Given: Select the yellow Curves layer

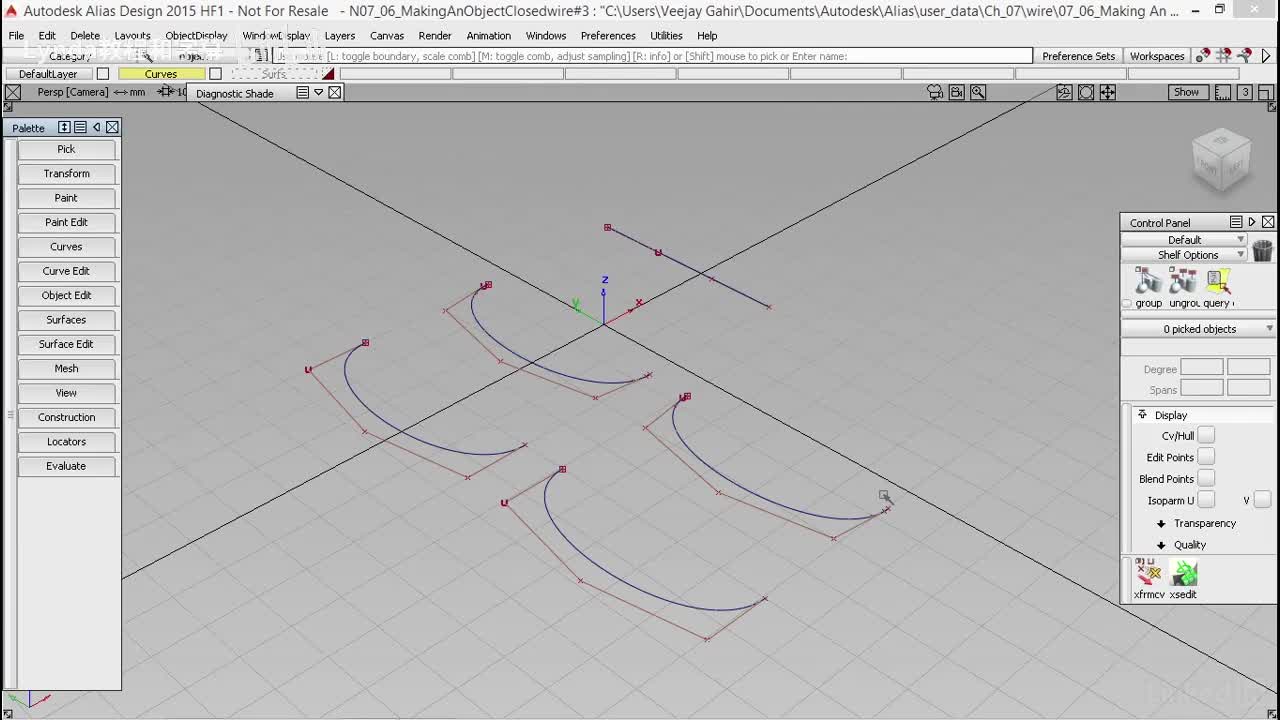Looking at the screenshot, I should coord(161,74).
